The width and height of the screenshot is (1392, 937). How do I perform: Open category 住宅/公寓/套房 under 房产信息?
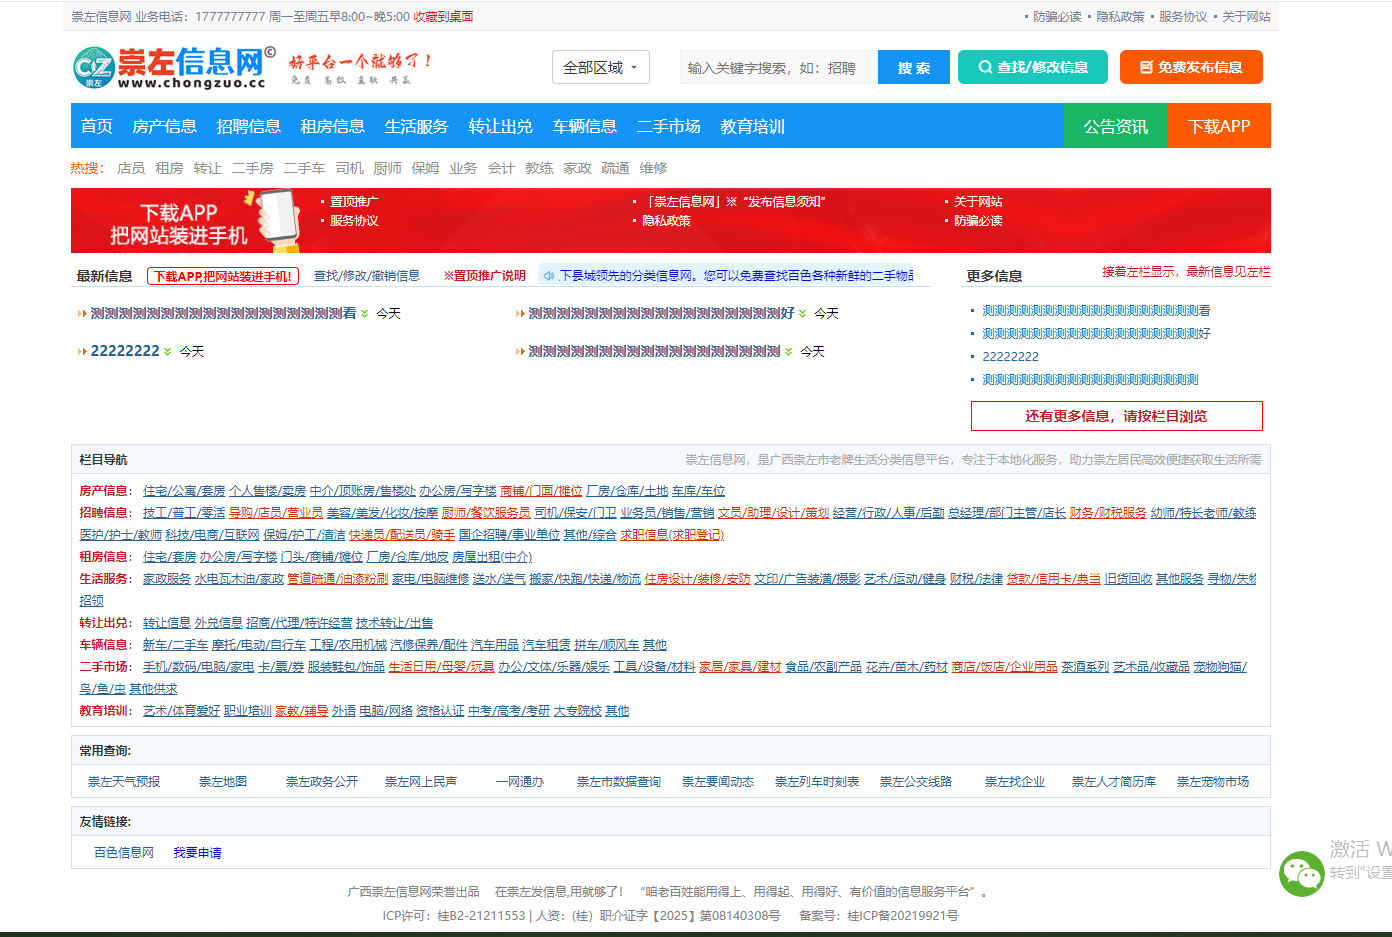(184, 491)
